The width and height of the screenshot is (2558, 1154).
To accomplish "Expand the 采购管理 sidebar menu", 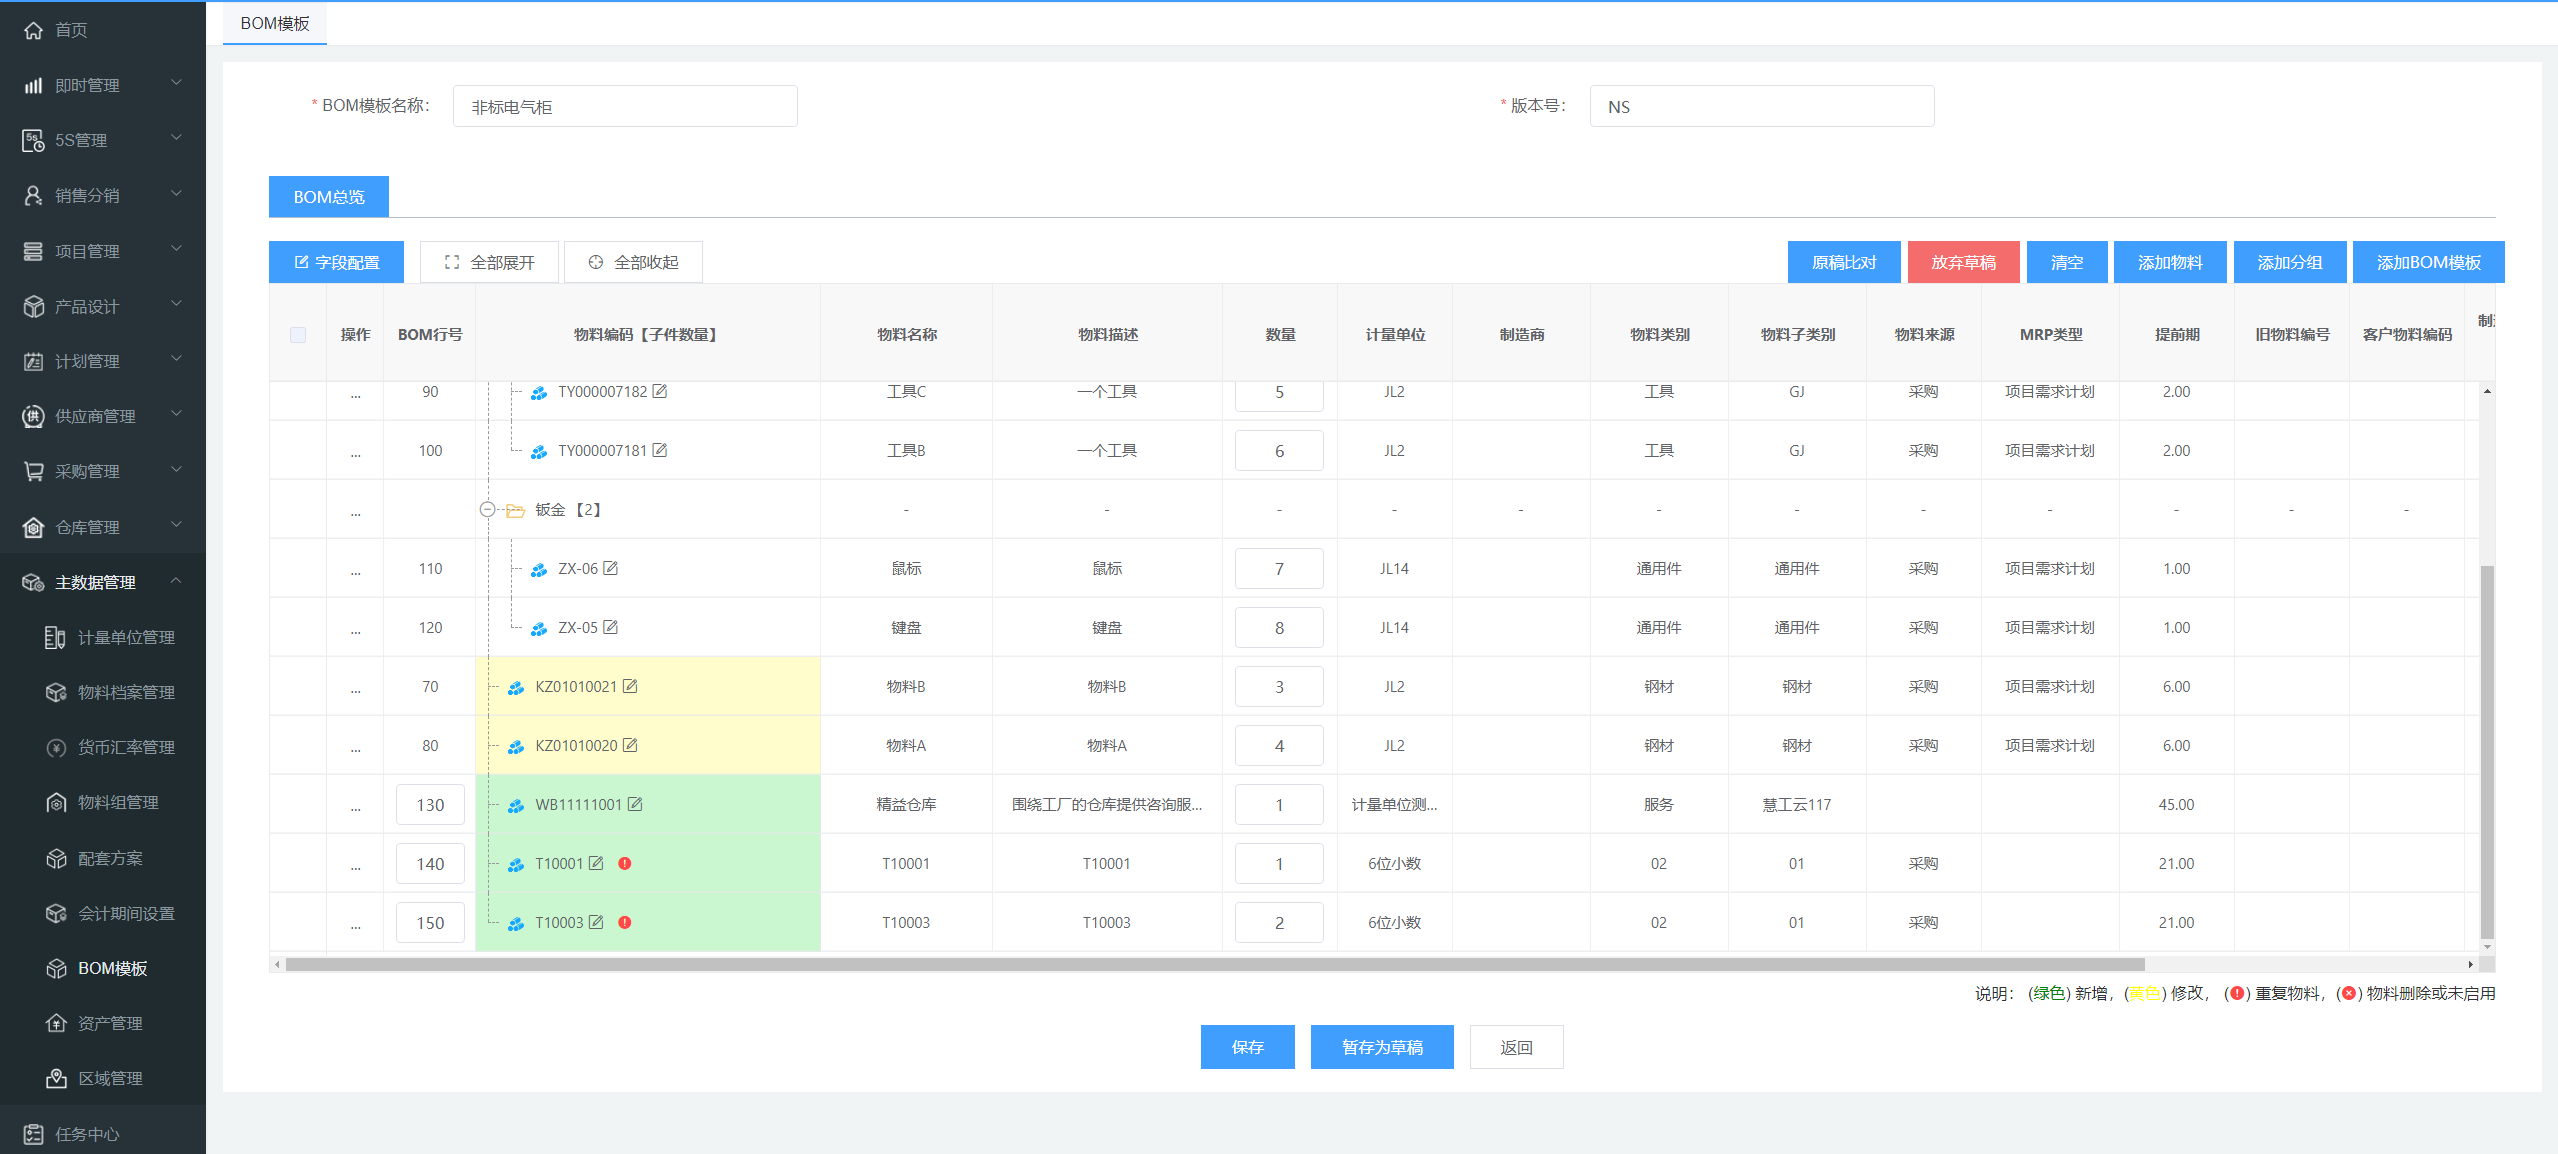I will pyautogui.click(x=100, y=471).
